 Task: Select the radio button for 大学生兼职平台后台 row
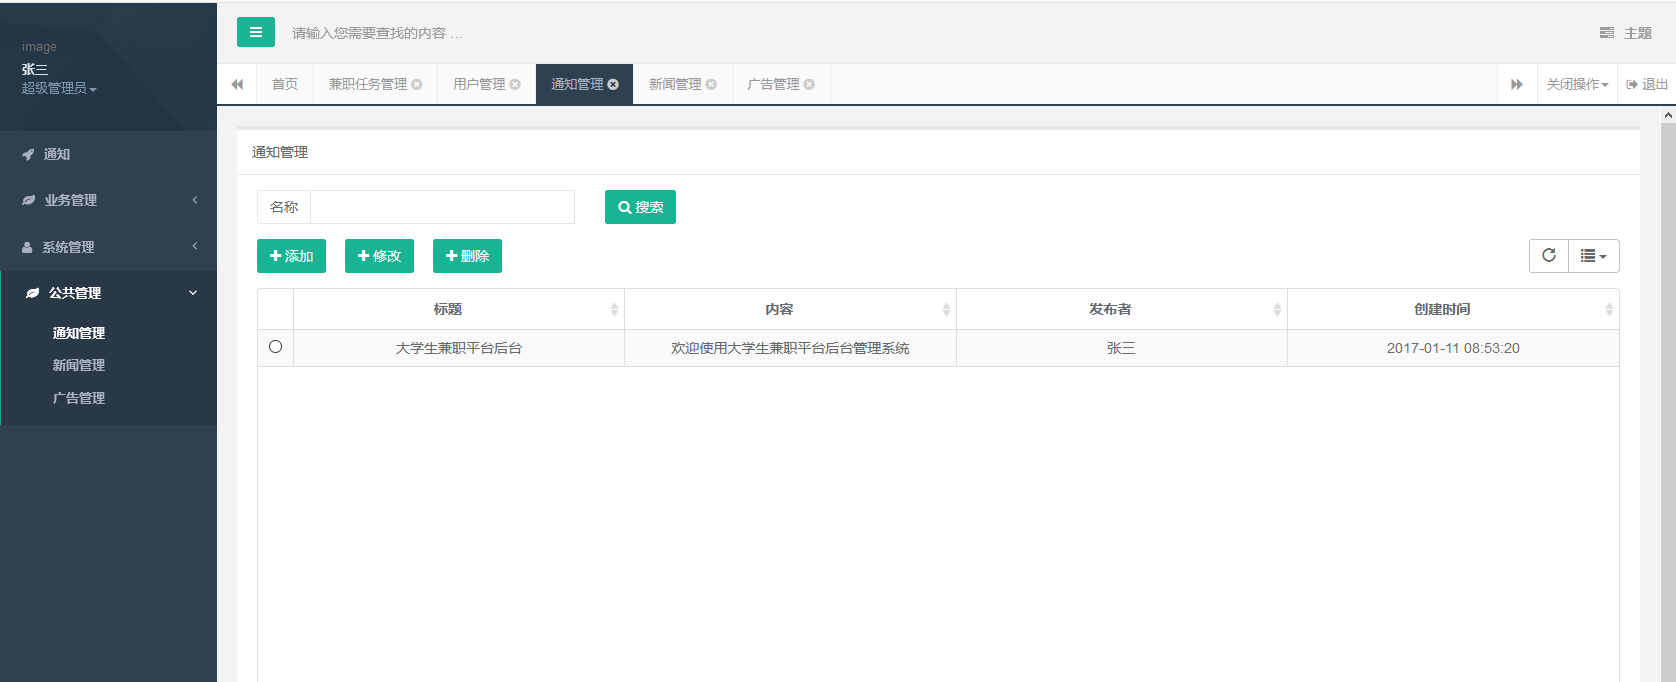[x=275, y=347]
